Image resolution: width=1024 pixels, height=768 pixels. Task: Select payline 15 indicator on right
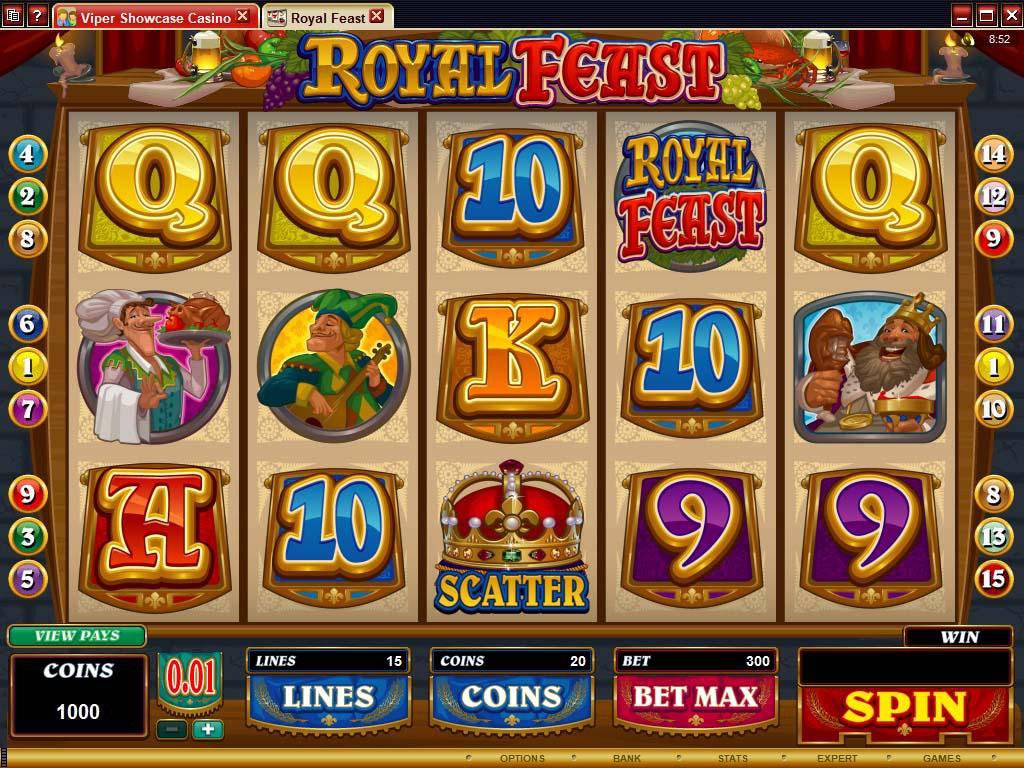point(993,579)
